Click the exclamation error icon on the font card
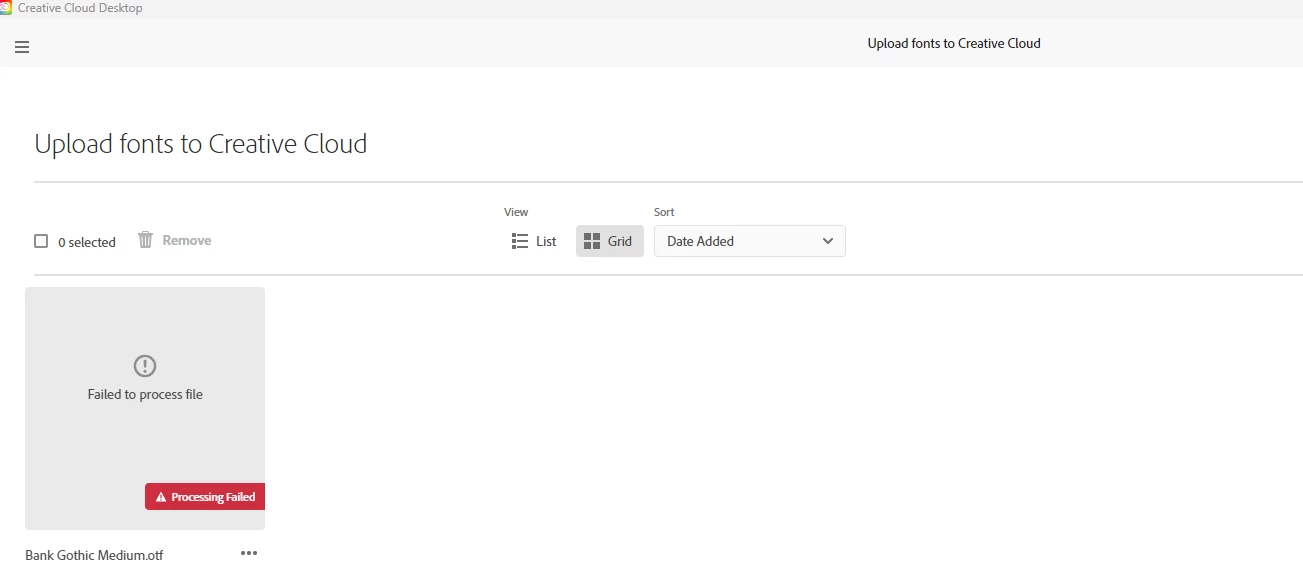Image resolution: width=1303 pixels, height=583 pixels. (x=145, y=366)
